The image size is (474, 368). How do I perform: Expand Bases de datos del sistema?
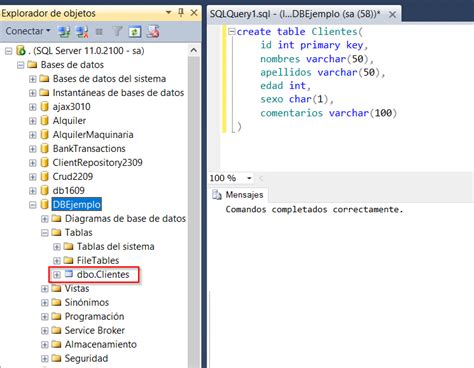33,79
